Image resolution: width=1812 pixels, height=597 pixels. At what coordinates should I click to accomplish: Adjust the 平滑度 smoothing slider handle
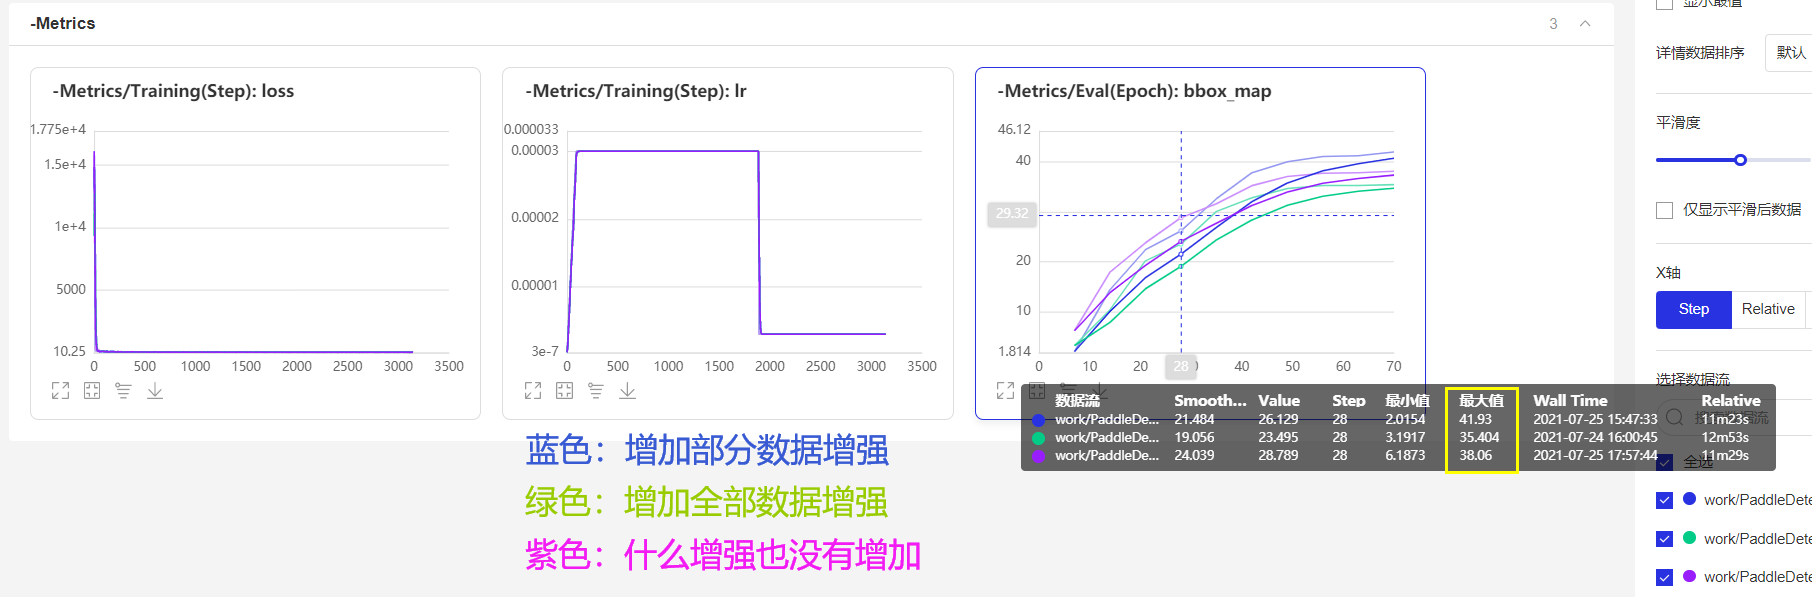click(1740, 160)
